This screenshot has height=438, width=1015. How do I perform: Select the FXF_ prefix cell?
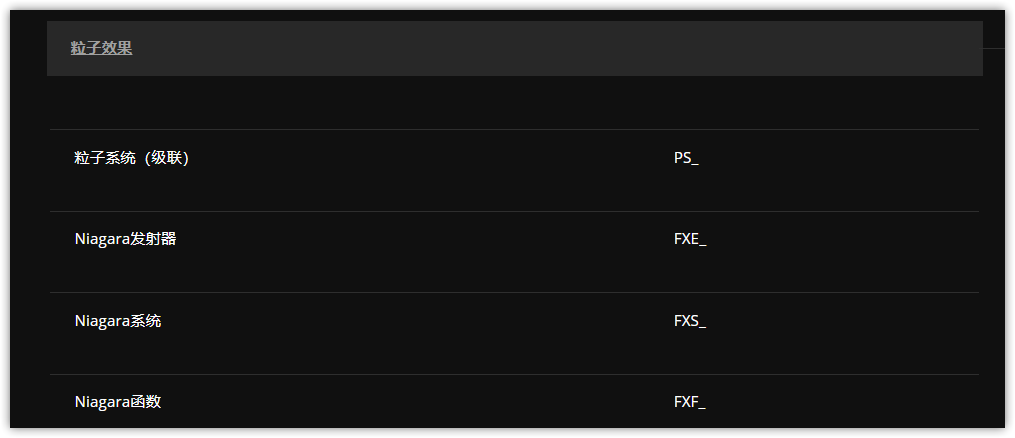point(690,402)
